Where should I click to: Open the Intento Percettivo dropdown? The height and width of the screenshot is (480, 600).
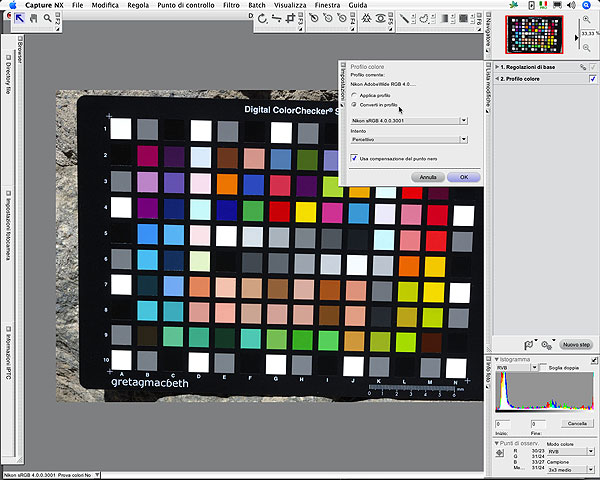pos(409,140)
